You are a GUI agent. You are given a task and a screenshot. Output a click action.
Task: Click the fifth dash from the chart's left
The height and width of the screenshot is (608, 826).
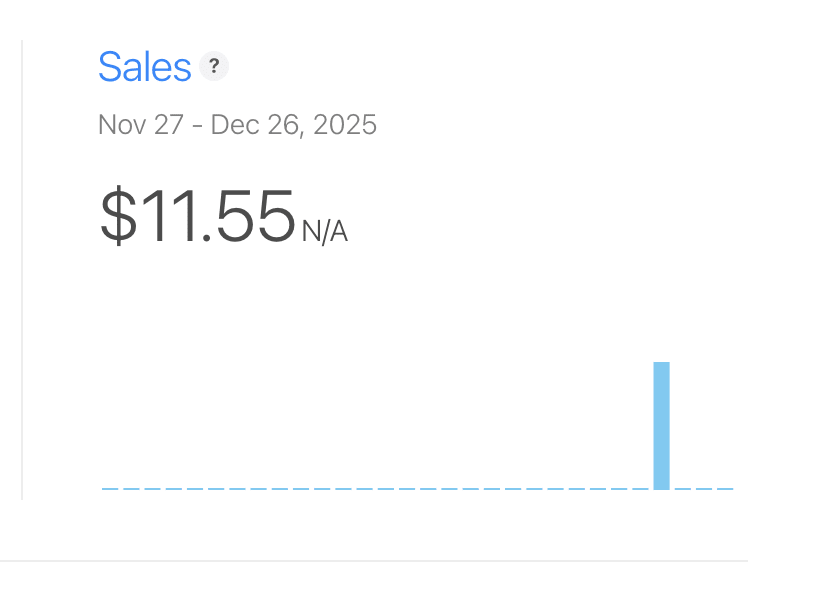pyautogui.click(x=193, y=489)
